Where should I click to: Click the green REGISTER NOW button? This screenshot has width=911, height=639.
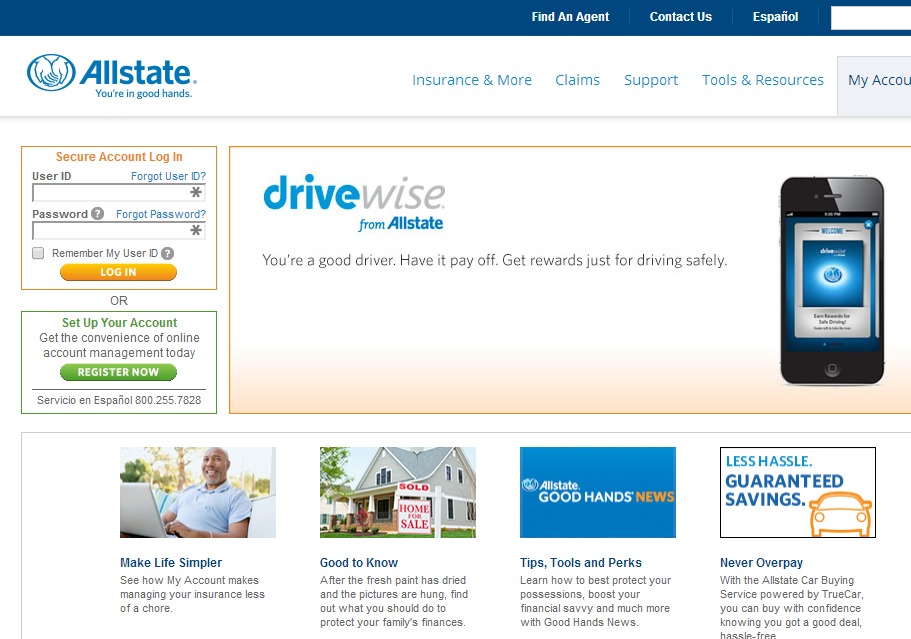(x=119, y=372)
